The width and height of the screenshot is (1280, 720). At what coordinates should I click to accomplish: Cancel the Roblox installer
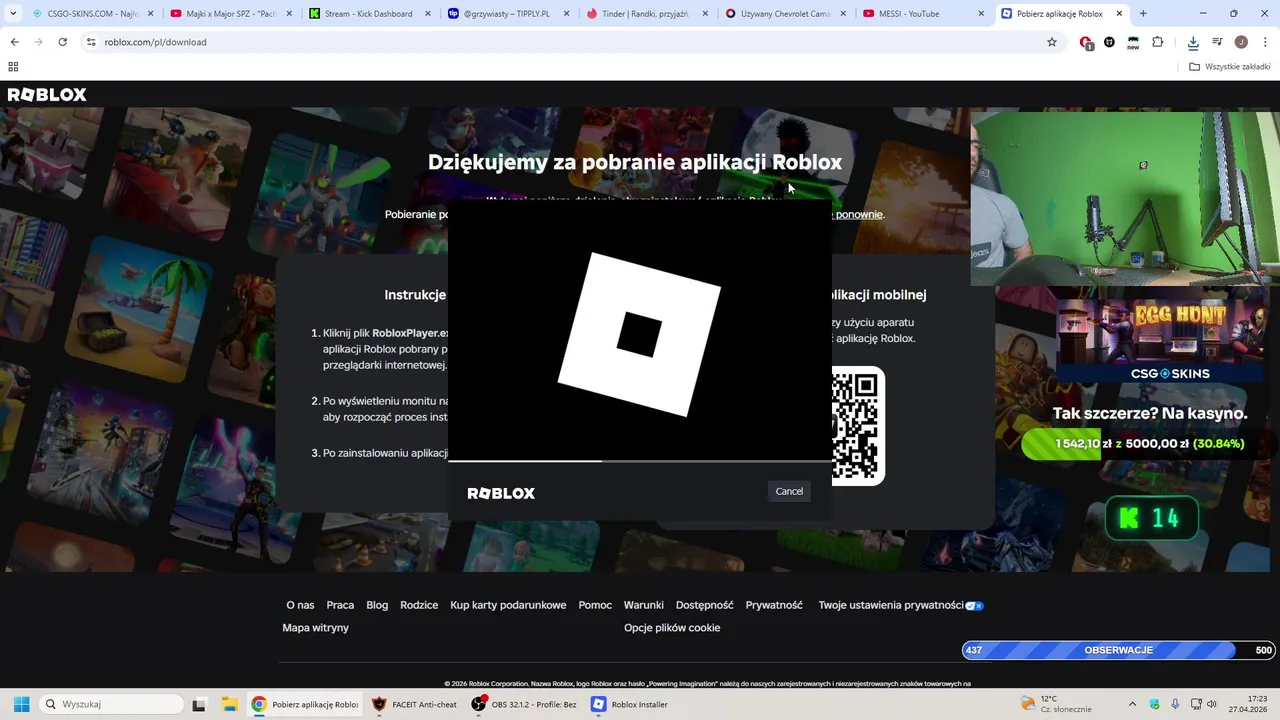coord(789,491)
